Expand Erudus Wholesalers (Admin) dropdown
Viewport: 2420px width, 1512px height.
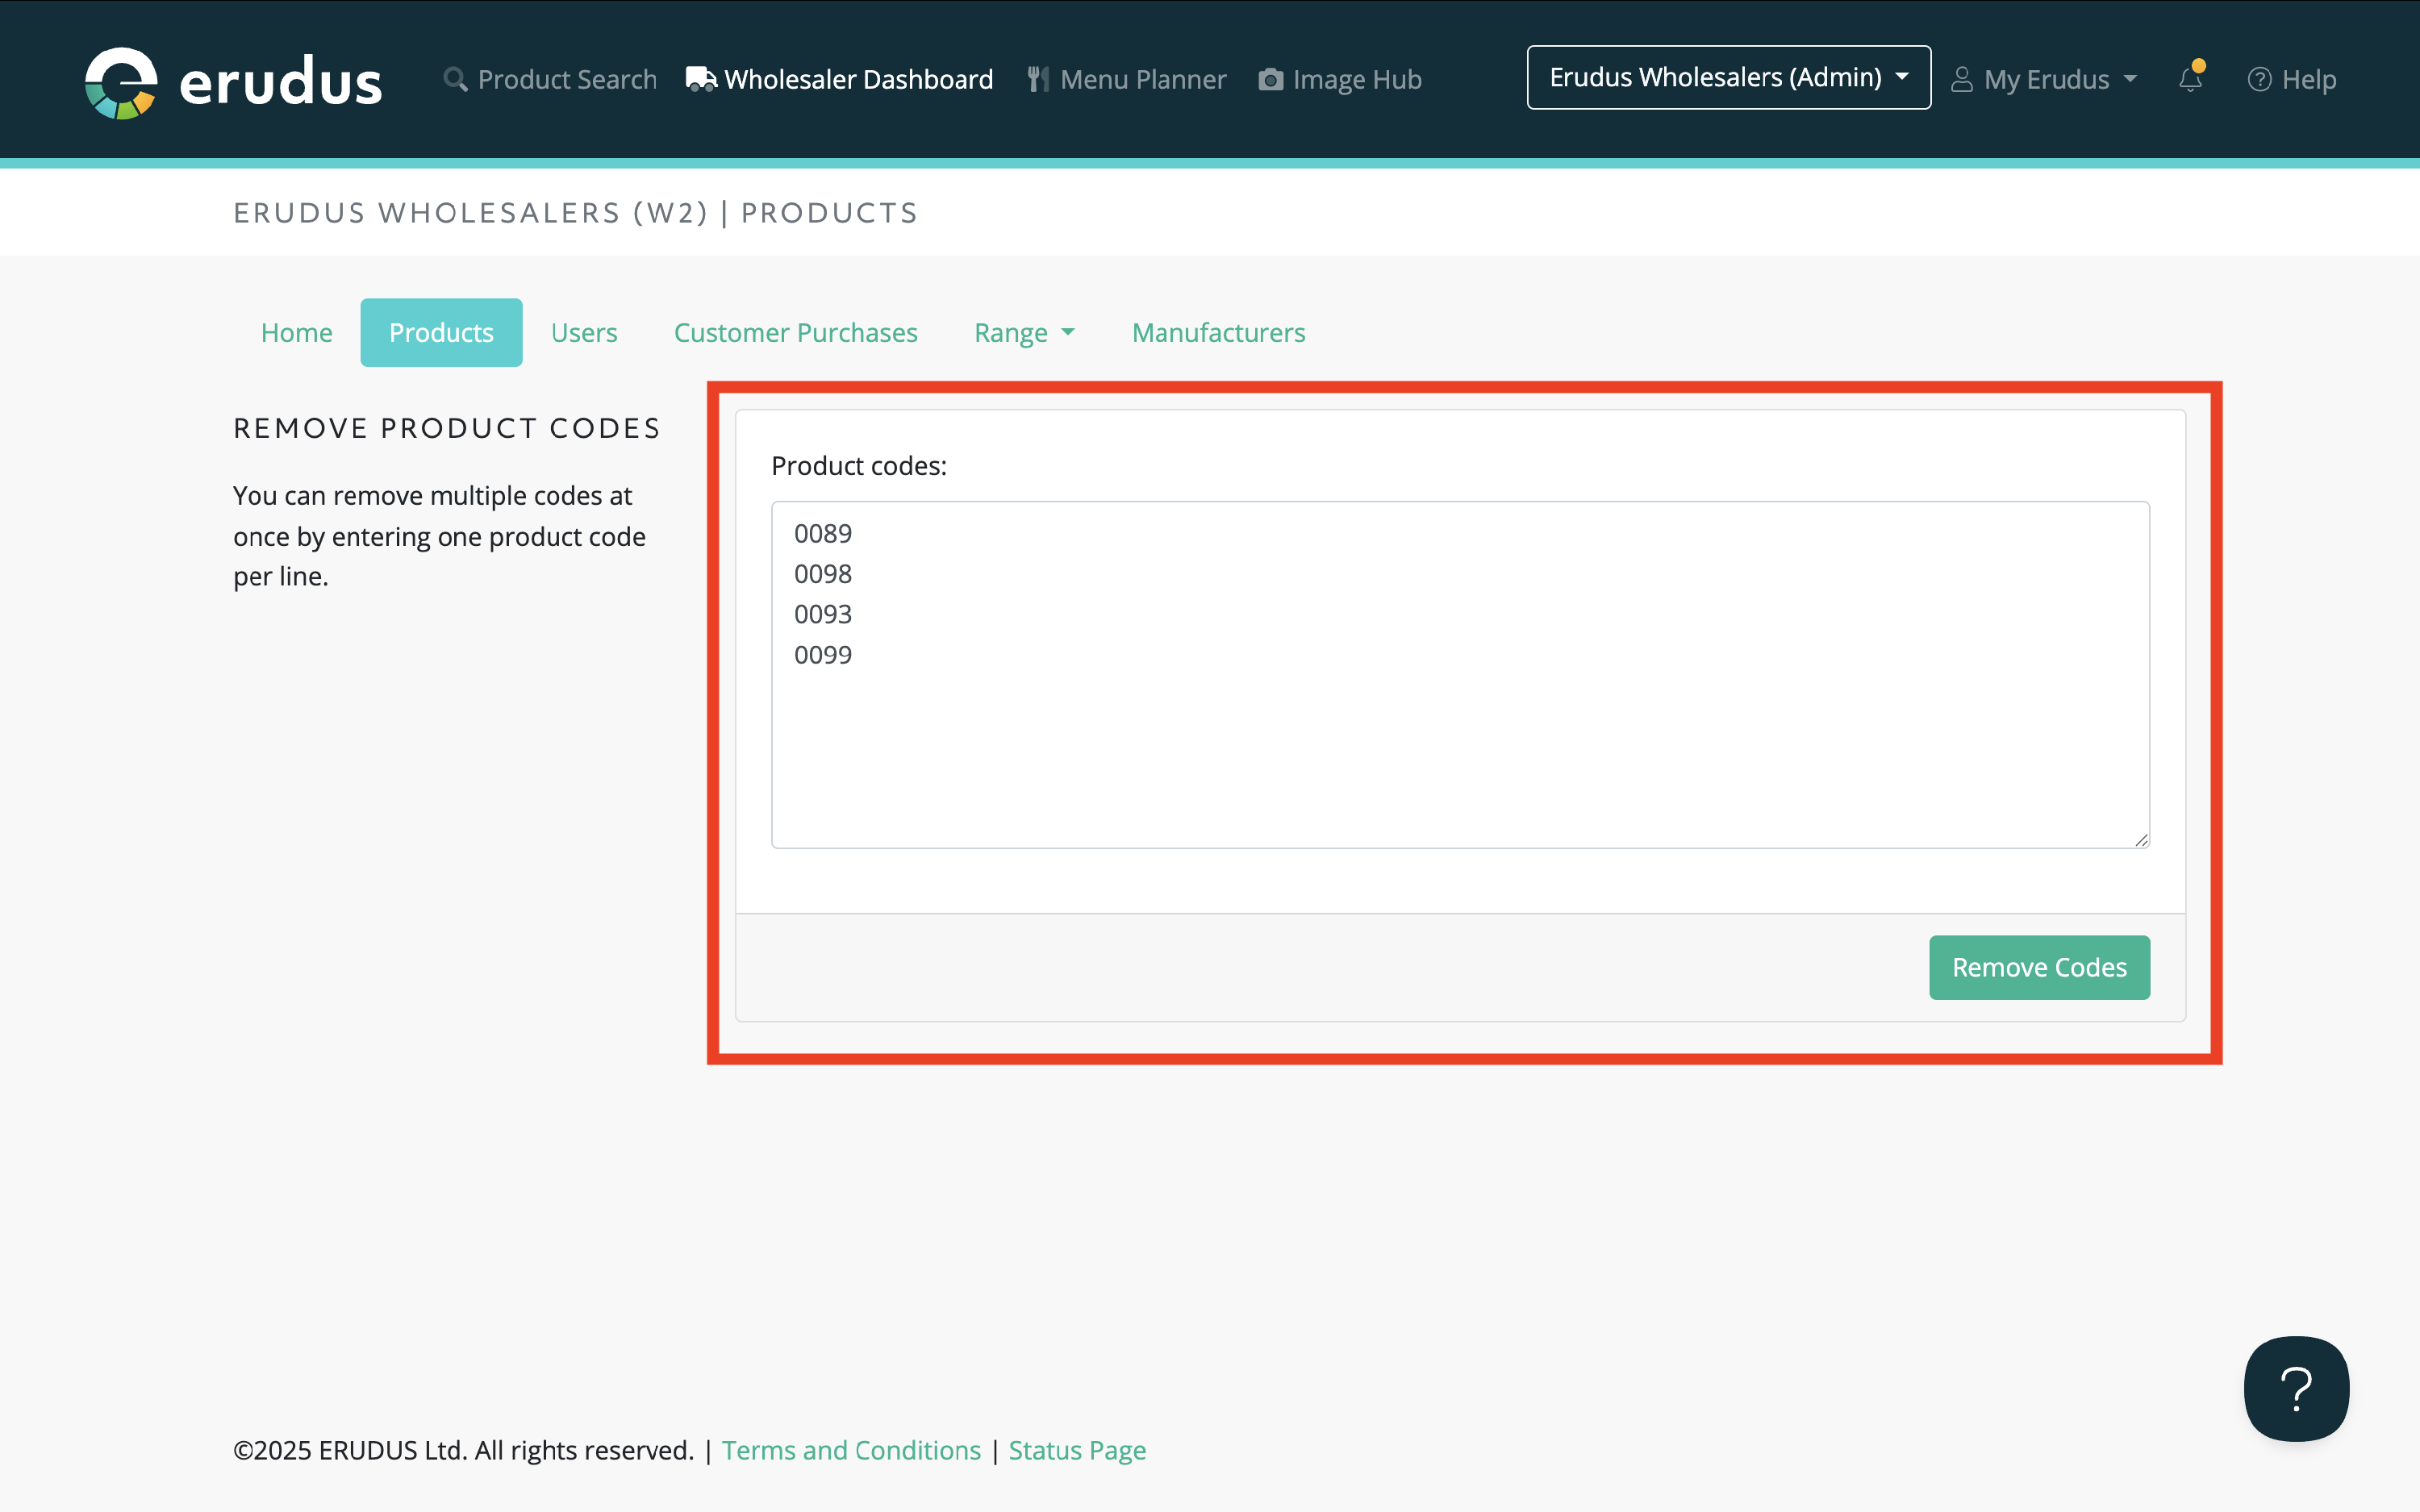click(x=1728, y=78)
